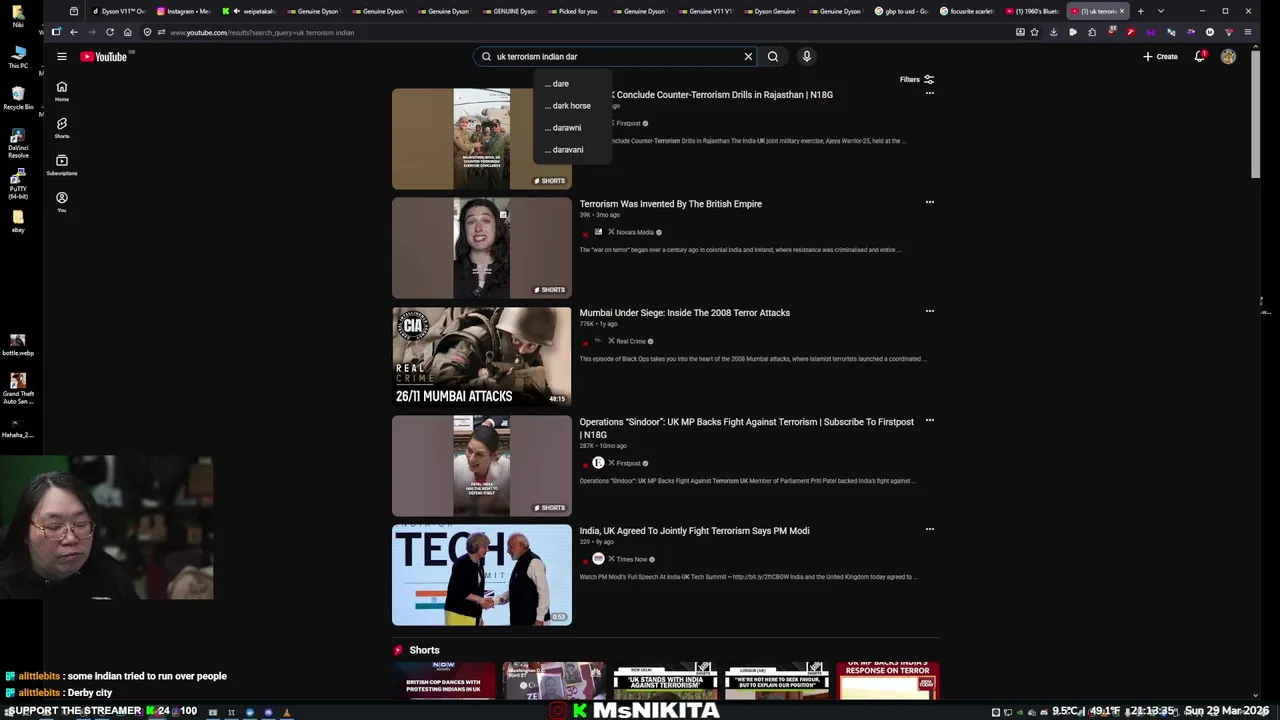Open Subscriptions in the sidebar

pos(62,165)
